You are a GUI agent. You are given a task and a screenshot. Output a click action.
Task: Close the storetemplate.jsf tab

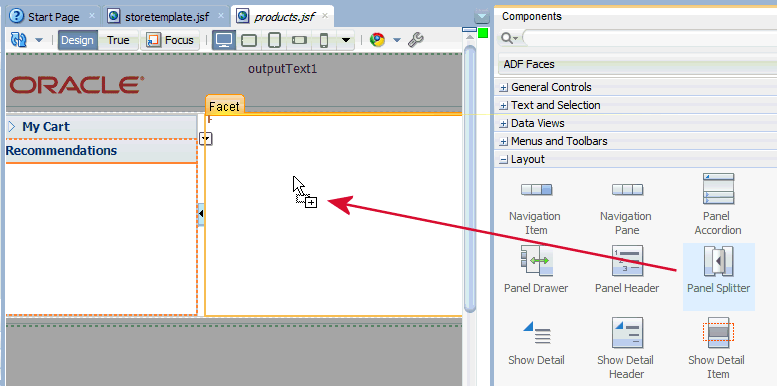221,16
